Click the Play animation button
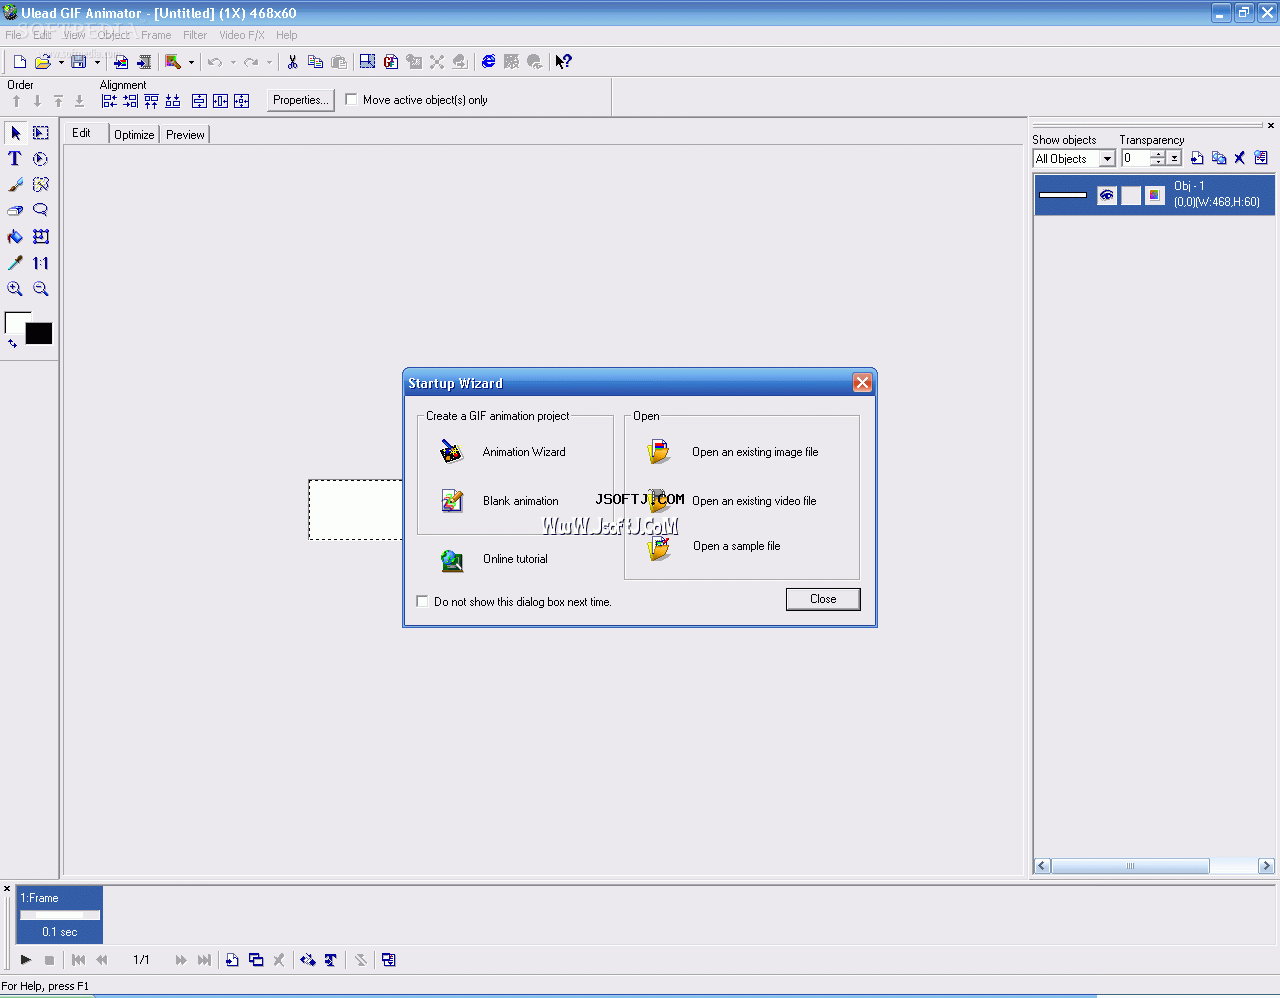 pos(26,960)
